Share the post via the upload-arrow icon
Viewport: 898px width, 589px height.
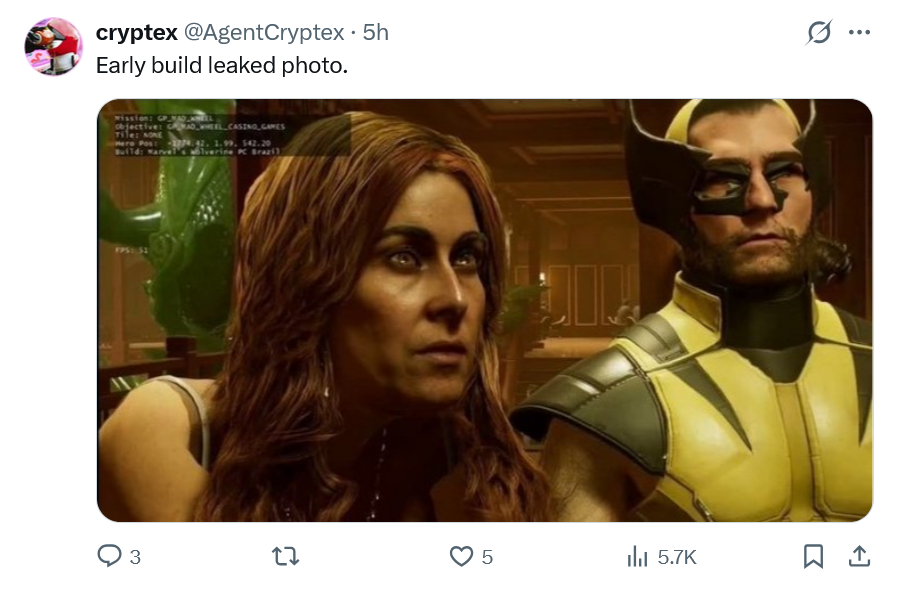pos(859,556)
